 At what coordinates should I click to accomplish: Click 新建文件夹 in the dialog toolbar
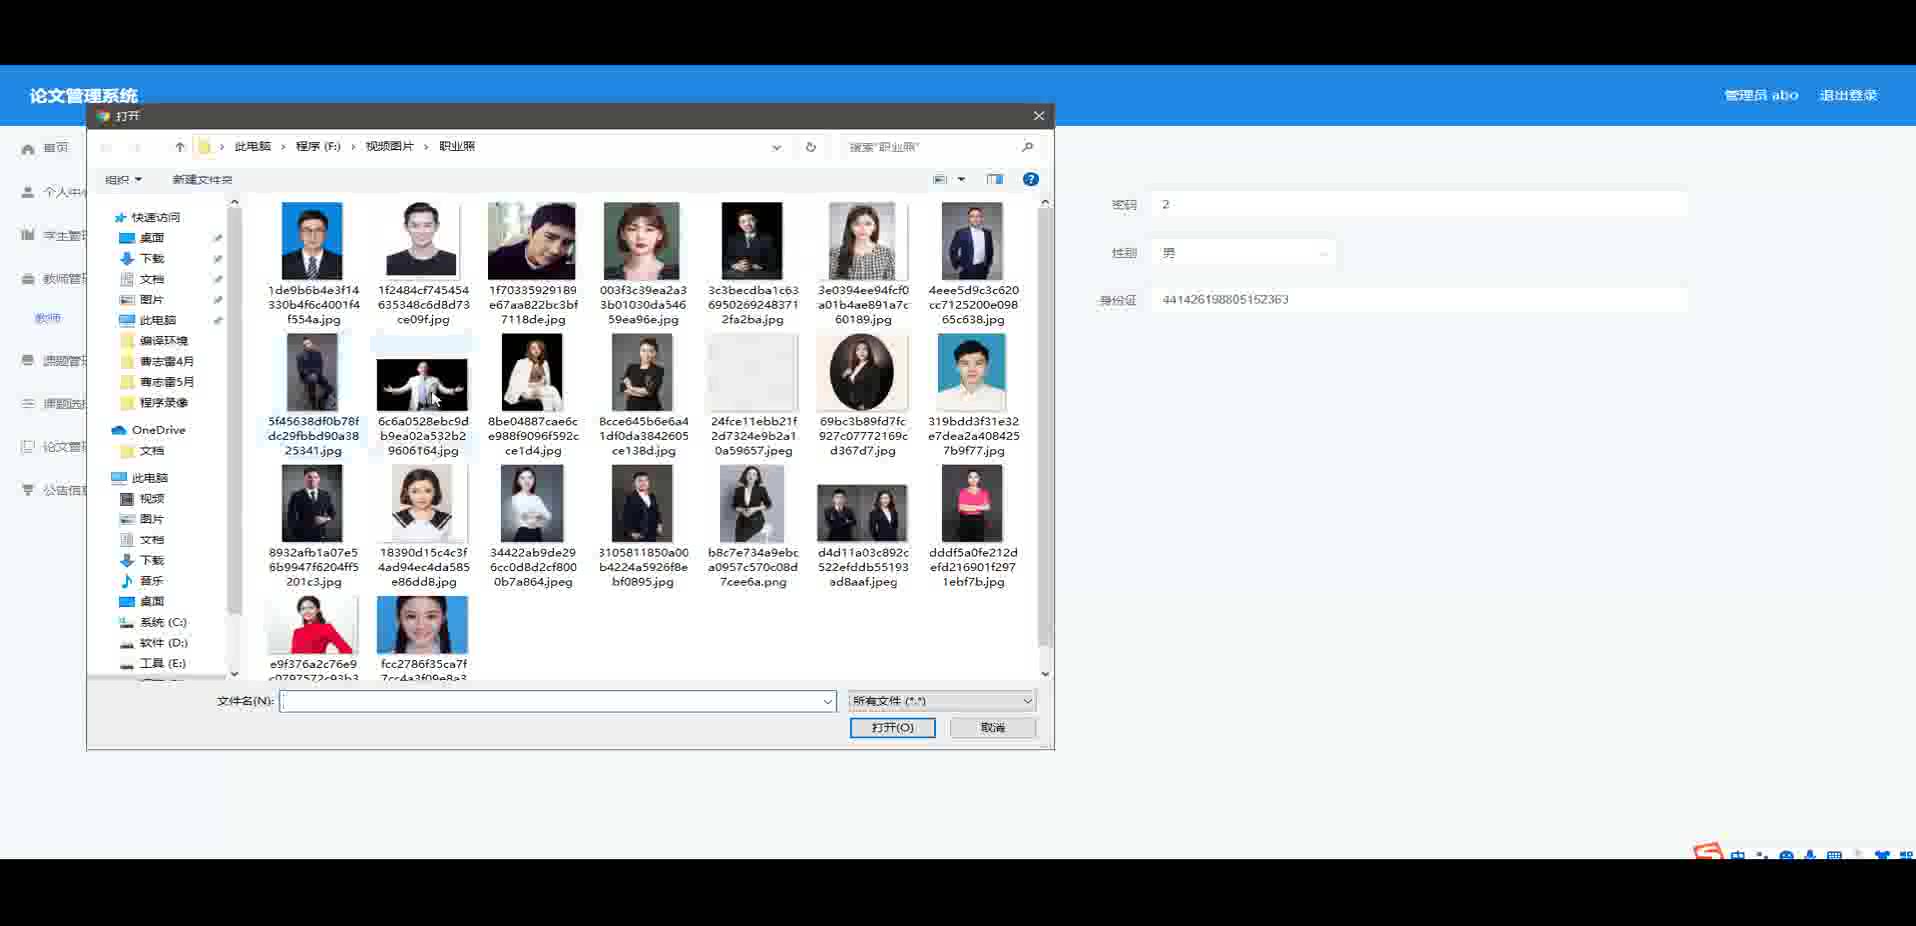[202, 180]
